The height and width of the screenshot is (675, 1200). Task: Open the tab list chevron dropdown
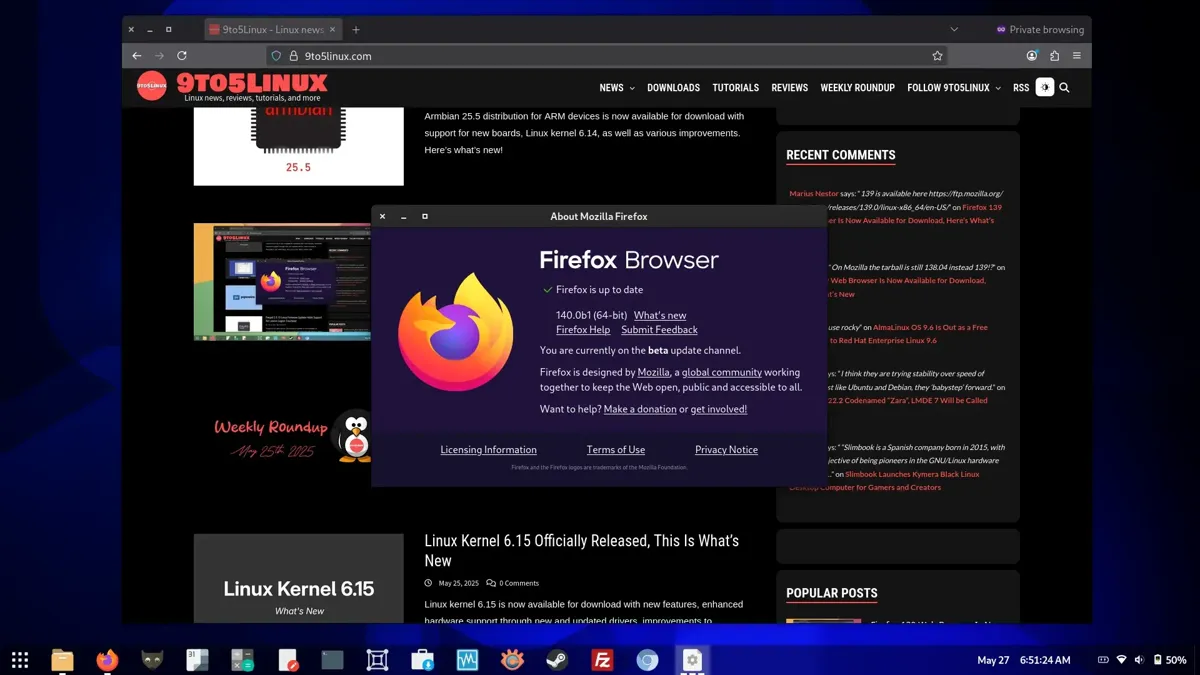tap(953, 28)
